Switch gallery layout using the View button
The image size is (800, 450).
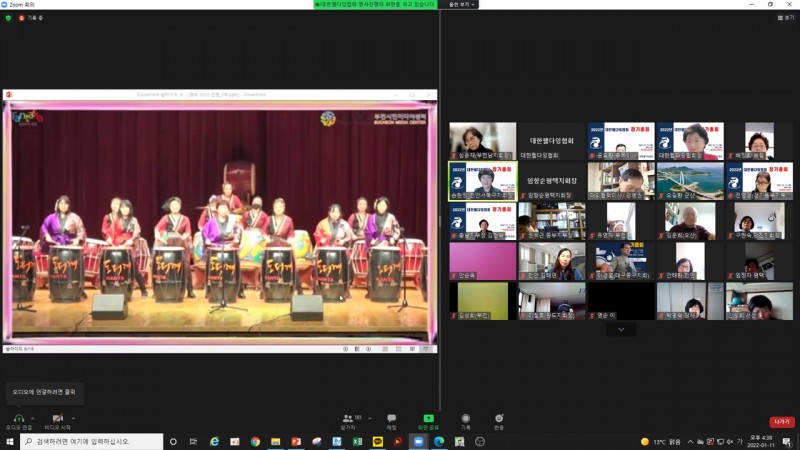tap(787, 18)
